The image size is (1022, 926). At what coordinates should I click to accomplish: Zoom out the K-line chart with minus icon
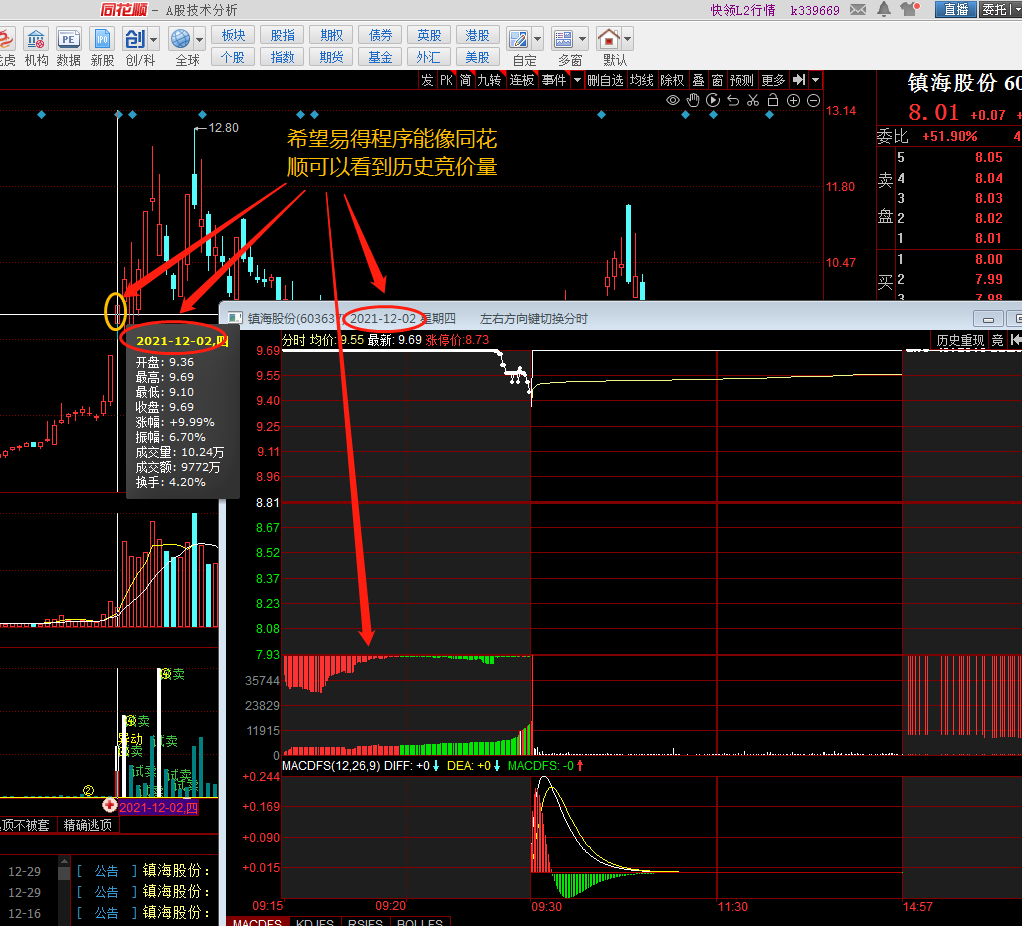813,100
